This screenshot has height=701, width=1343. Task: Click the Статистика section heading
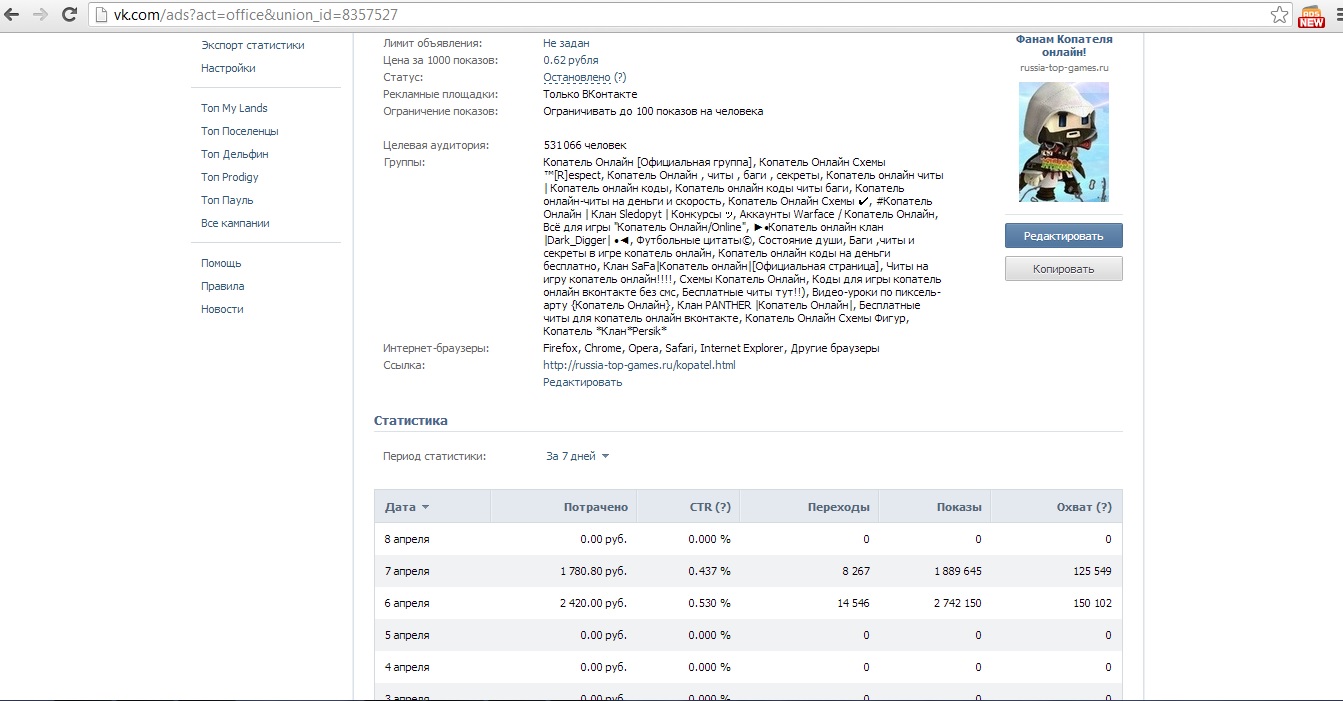click(x=411, y=420)
